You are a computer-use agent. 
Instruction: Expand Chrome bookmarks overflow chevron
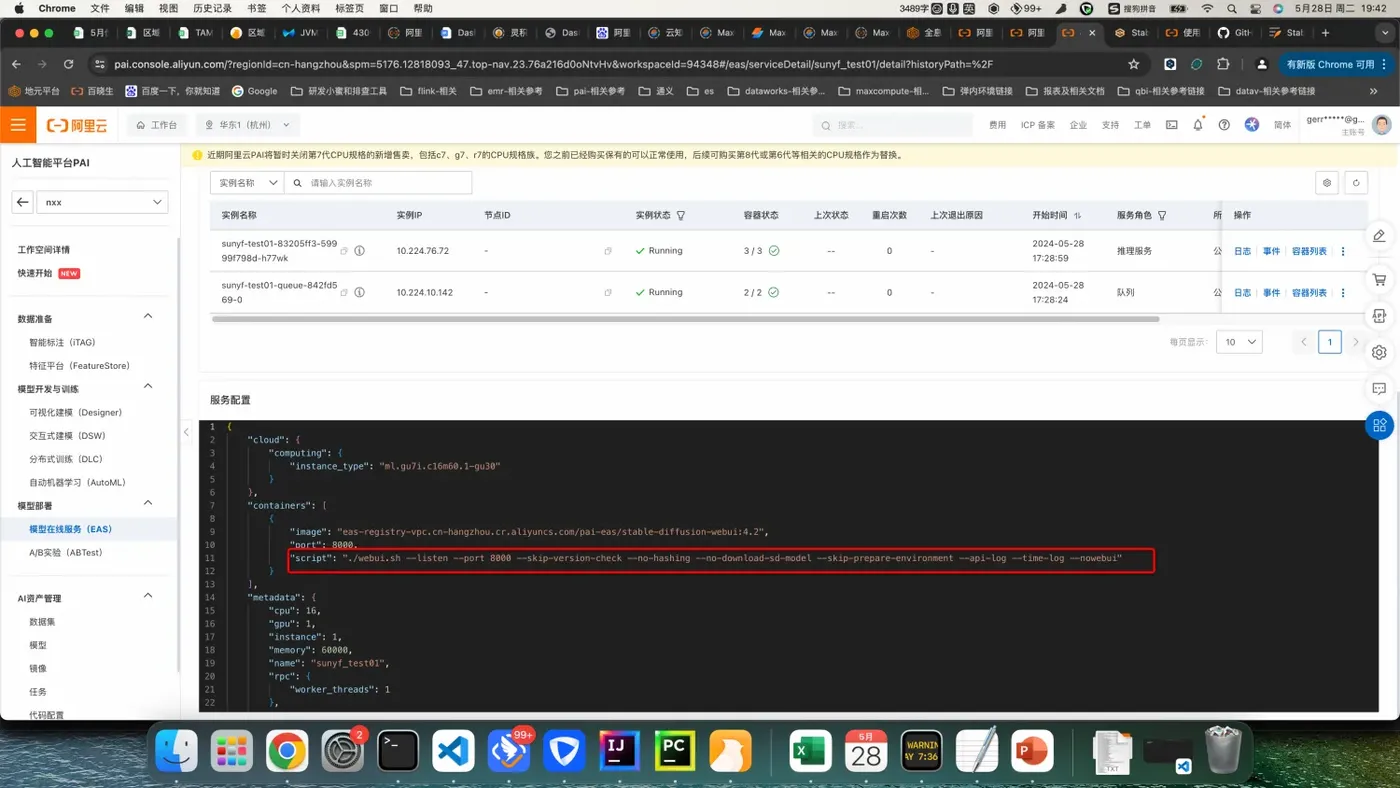point(1374,91)
